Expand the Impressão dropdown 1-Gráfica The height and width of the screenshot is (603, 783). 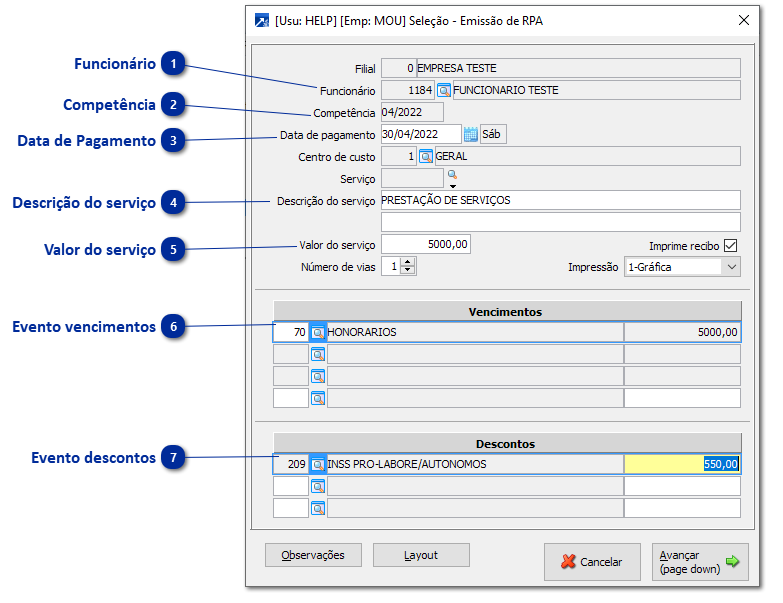tap(731, 267)
